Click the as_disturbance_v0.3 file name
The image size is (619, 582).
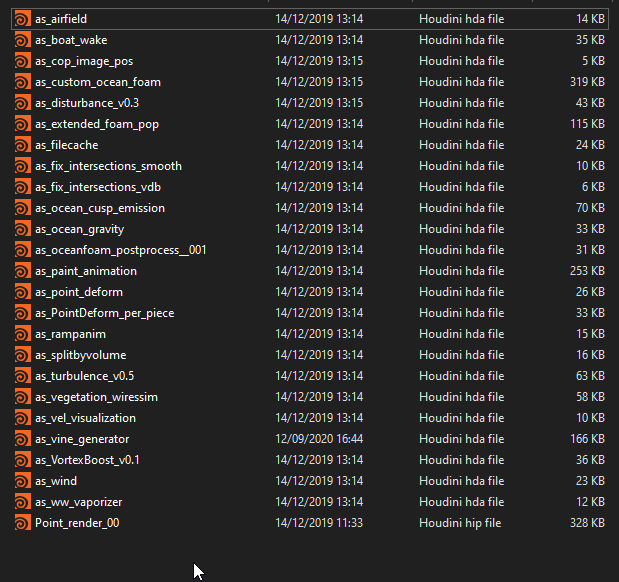87,103
